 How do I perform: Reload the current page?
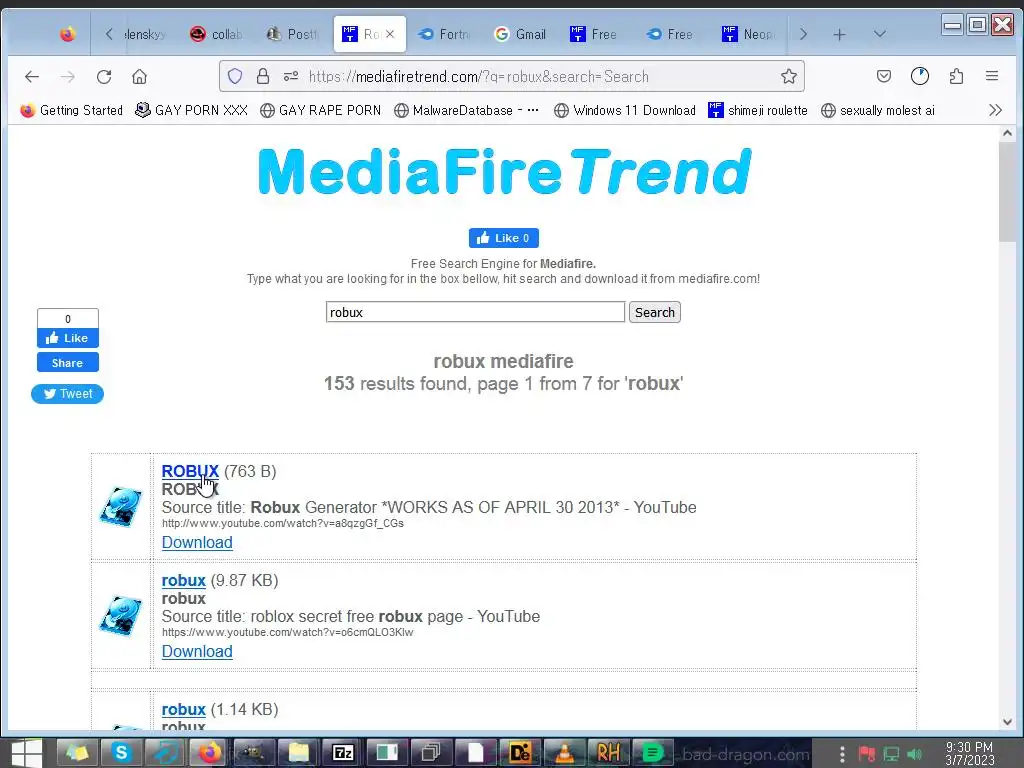104,76
